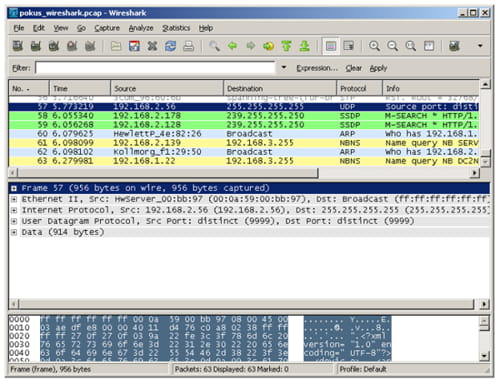Sort packets by Protocol column header

pos(359,88)
